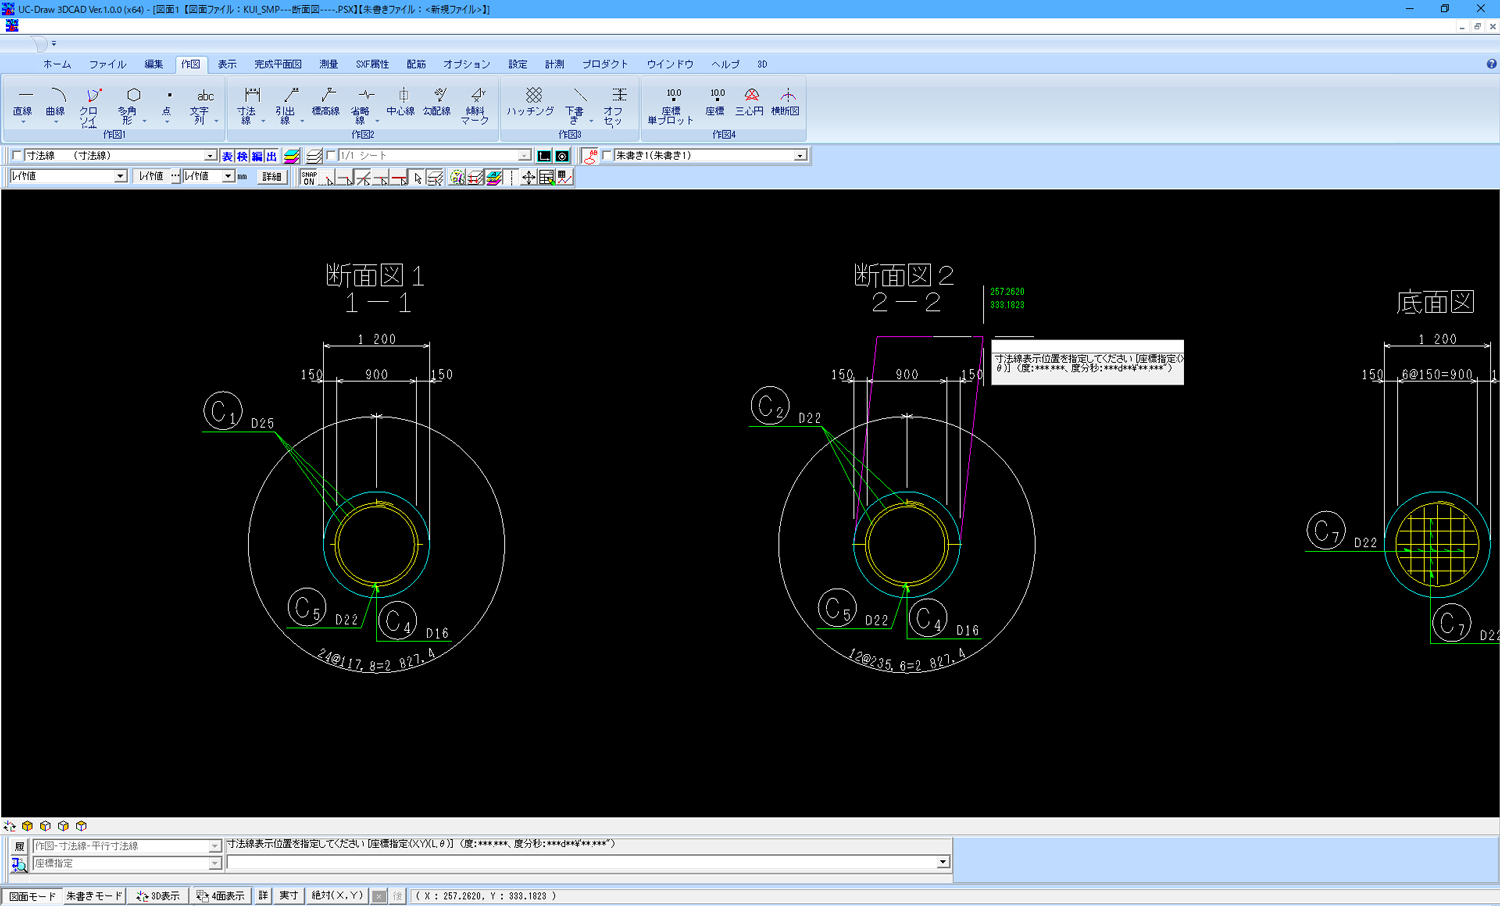
Task: Toggle the SNAP ON icon
Action: coord(309,177)
